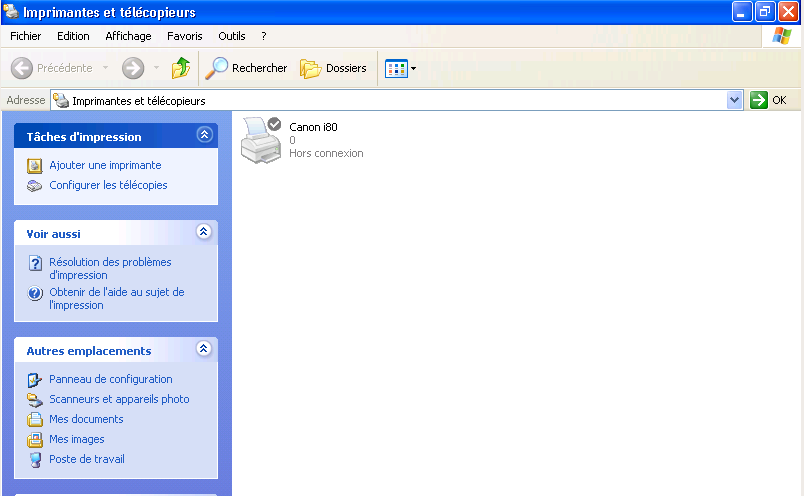Open the Fichier menu
The width and height of the screenshot is (804, 496).
[x=26, y=36]
